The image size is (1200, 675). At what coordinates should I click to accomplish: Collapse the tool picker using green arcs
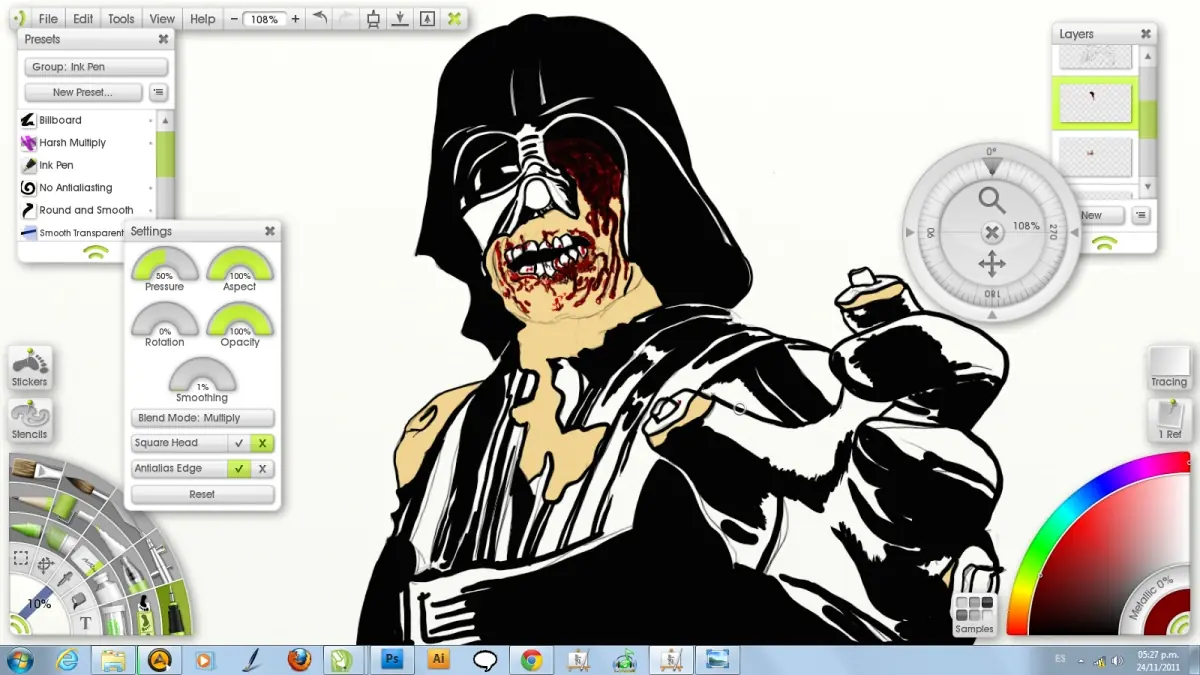pyautogui.click(x=18, y=625)
